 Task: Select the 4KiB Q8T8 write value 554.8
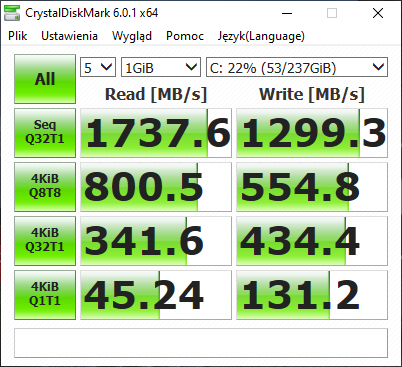[x=312, y=187]
